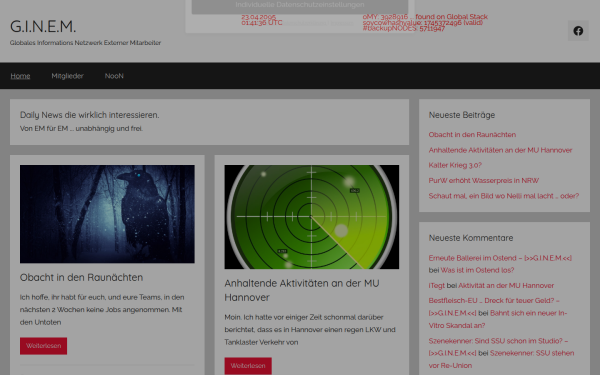
Task: Open comment author Bestfleisch-EU Dreck für teuer Geld
Action: pos(494,307)
